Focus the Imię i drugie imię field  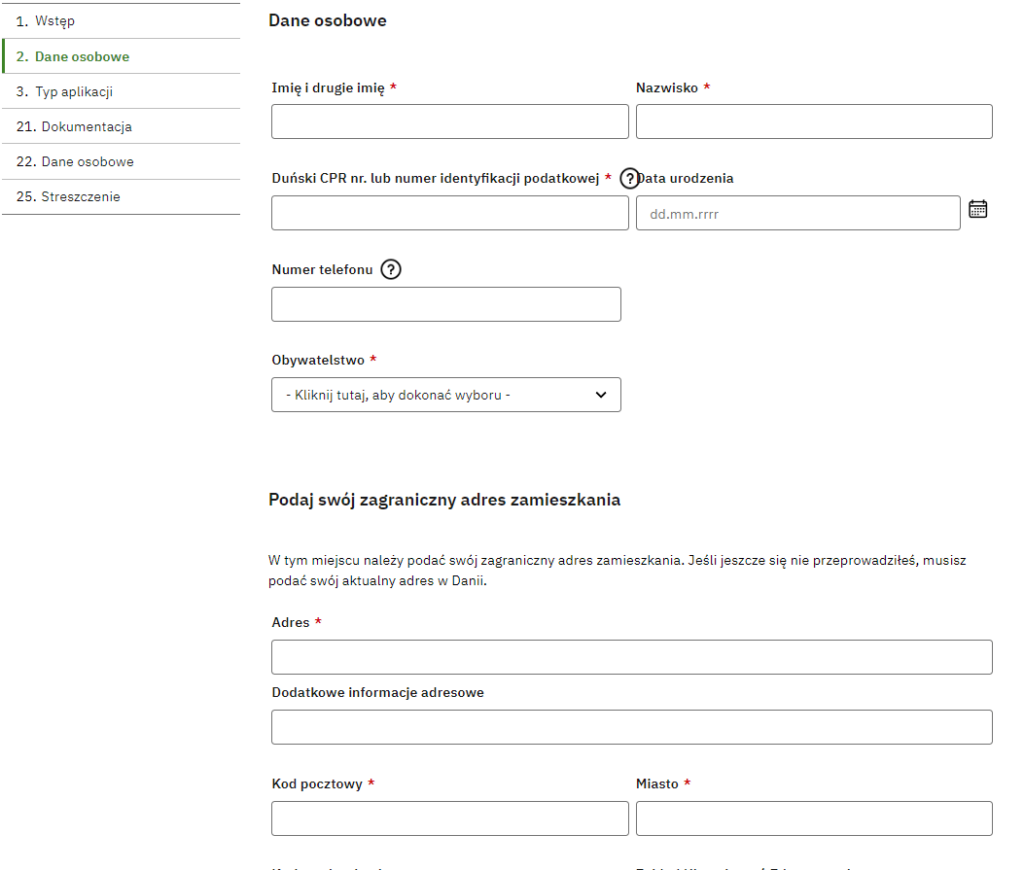tap(450, 121)
